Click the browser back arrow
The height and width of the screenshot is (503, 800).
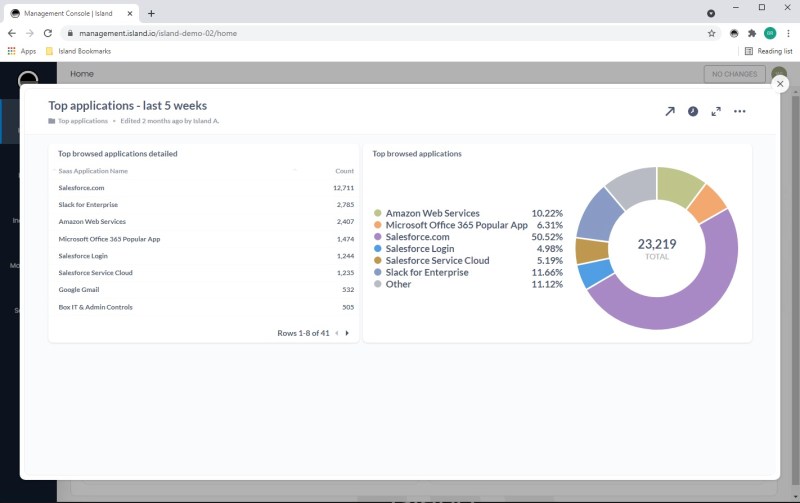click(12, 33)
